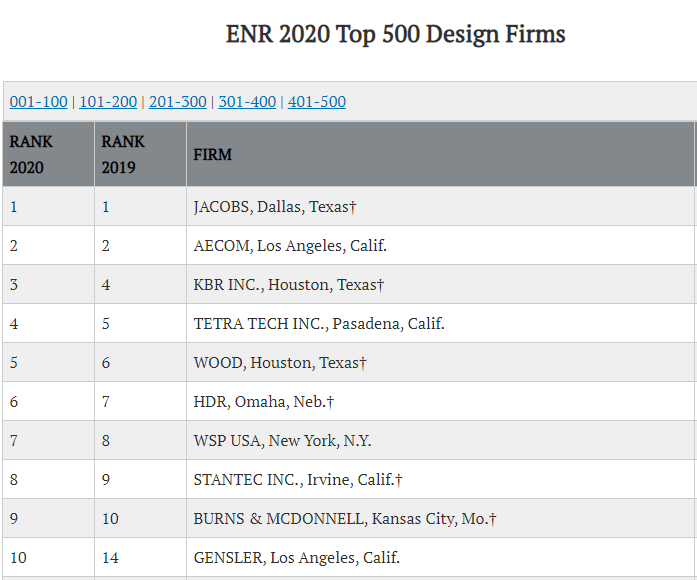
Task: Click the ENR 2020 Top 500 Design Firms title
Action: click(395, 34)
